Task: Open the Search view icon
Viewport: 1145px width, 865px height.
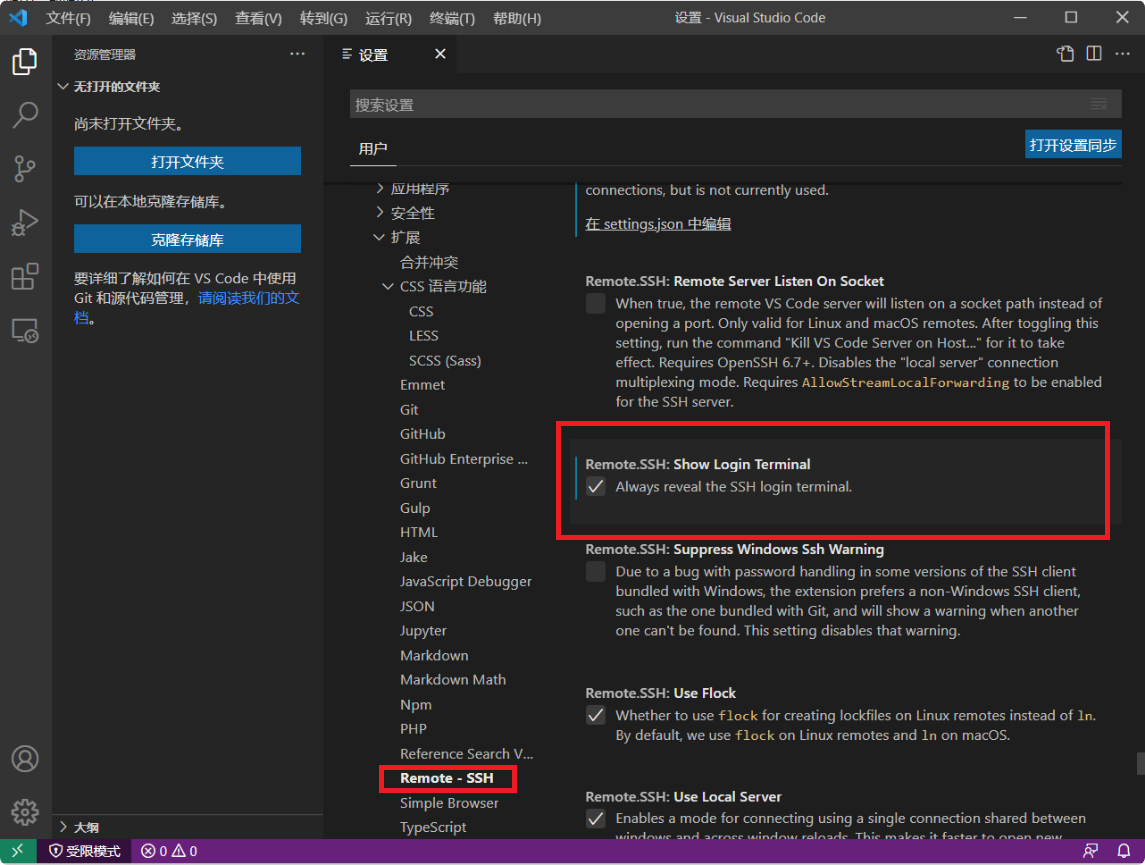Action: [25, 115]
